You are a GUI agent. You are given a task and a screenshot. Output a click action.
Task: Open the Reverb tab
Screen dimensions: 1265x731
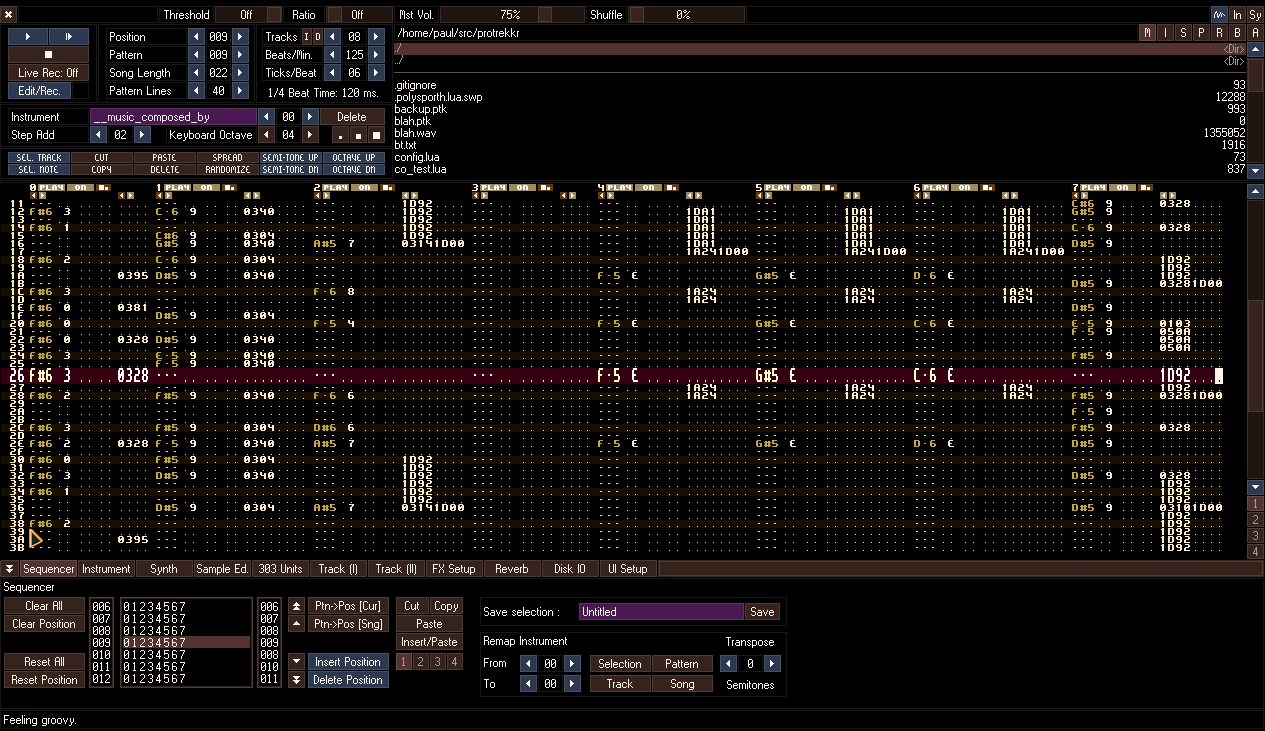(511, 569)
